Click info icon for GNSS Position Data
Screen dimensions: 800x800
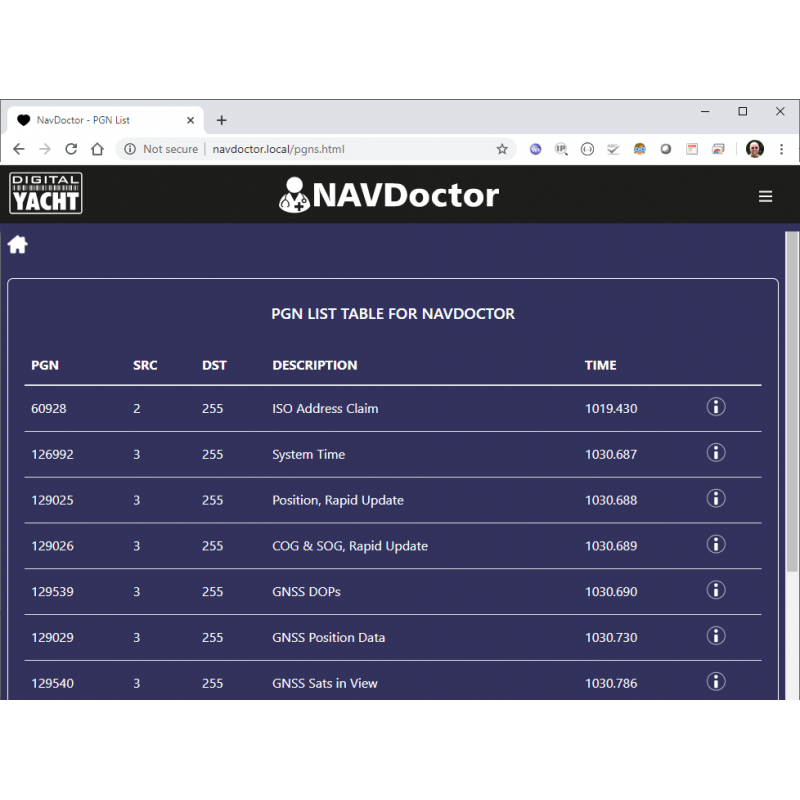(716, 636)
